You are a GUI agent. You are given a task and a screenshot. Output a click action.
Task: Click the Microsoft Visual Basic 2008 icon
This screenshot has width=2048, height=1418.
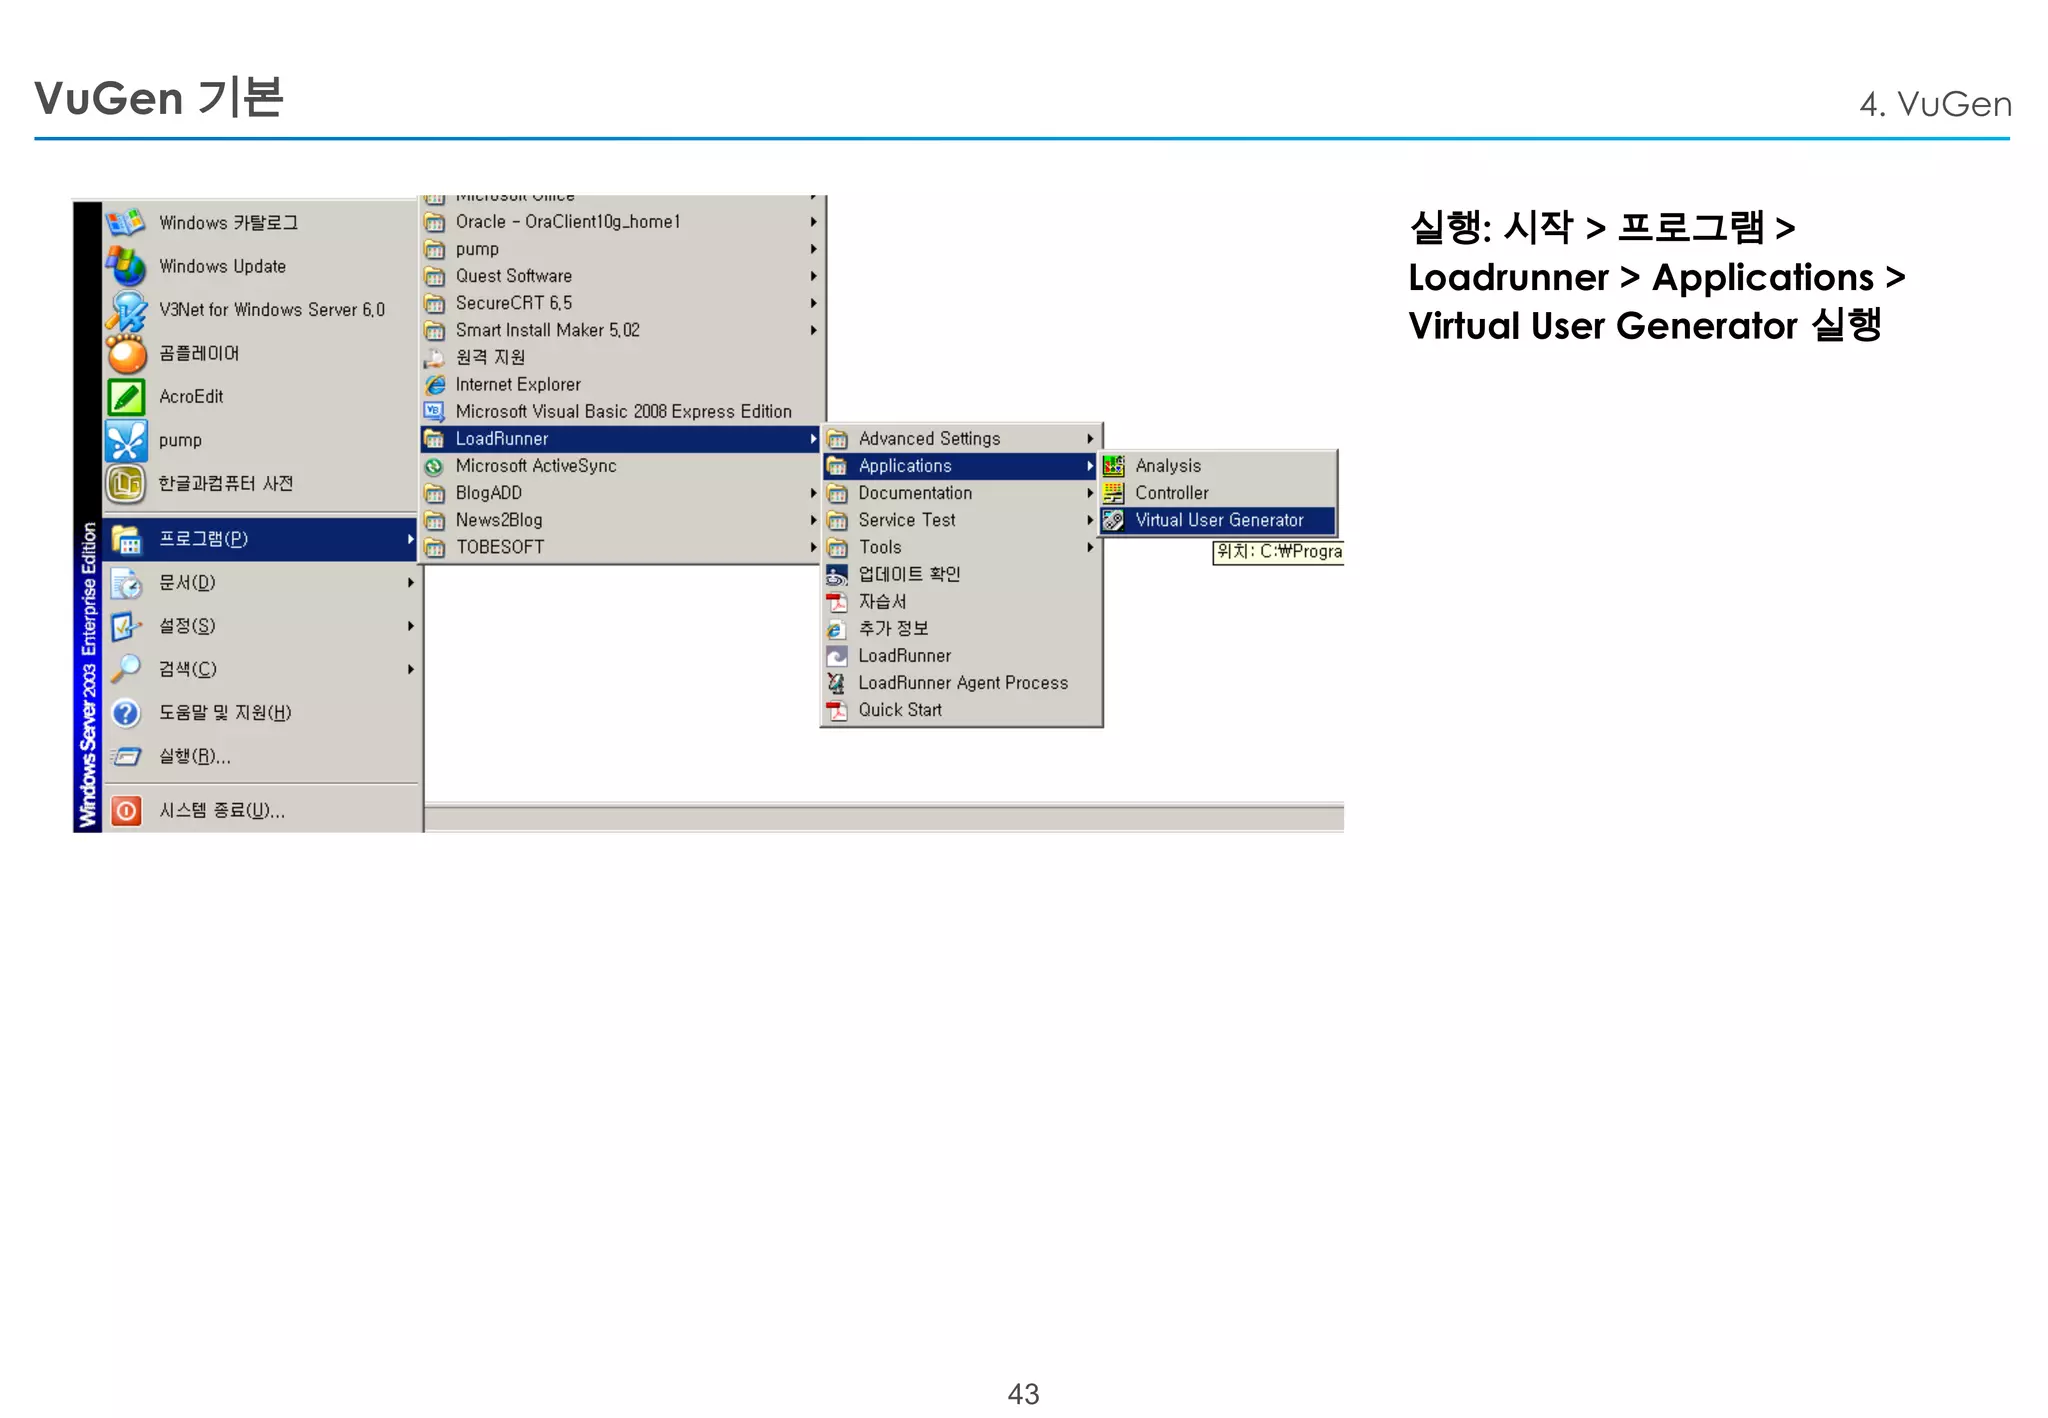[434, 411]
